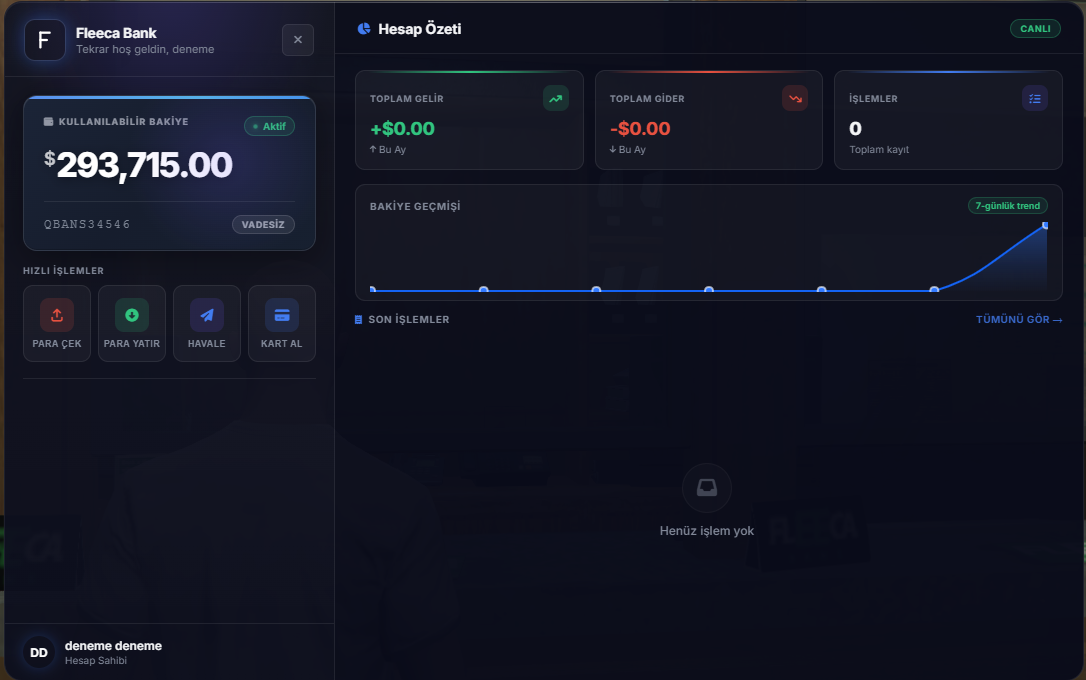Click the empty inbox icon
1086x680 pixels.
706,487
